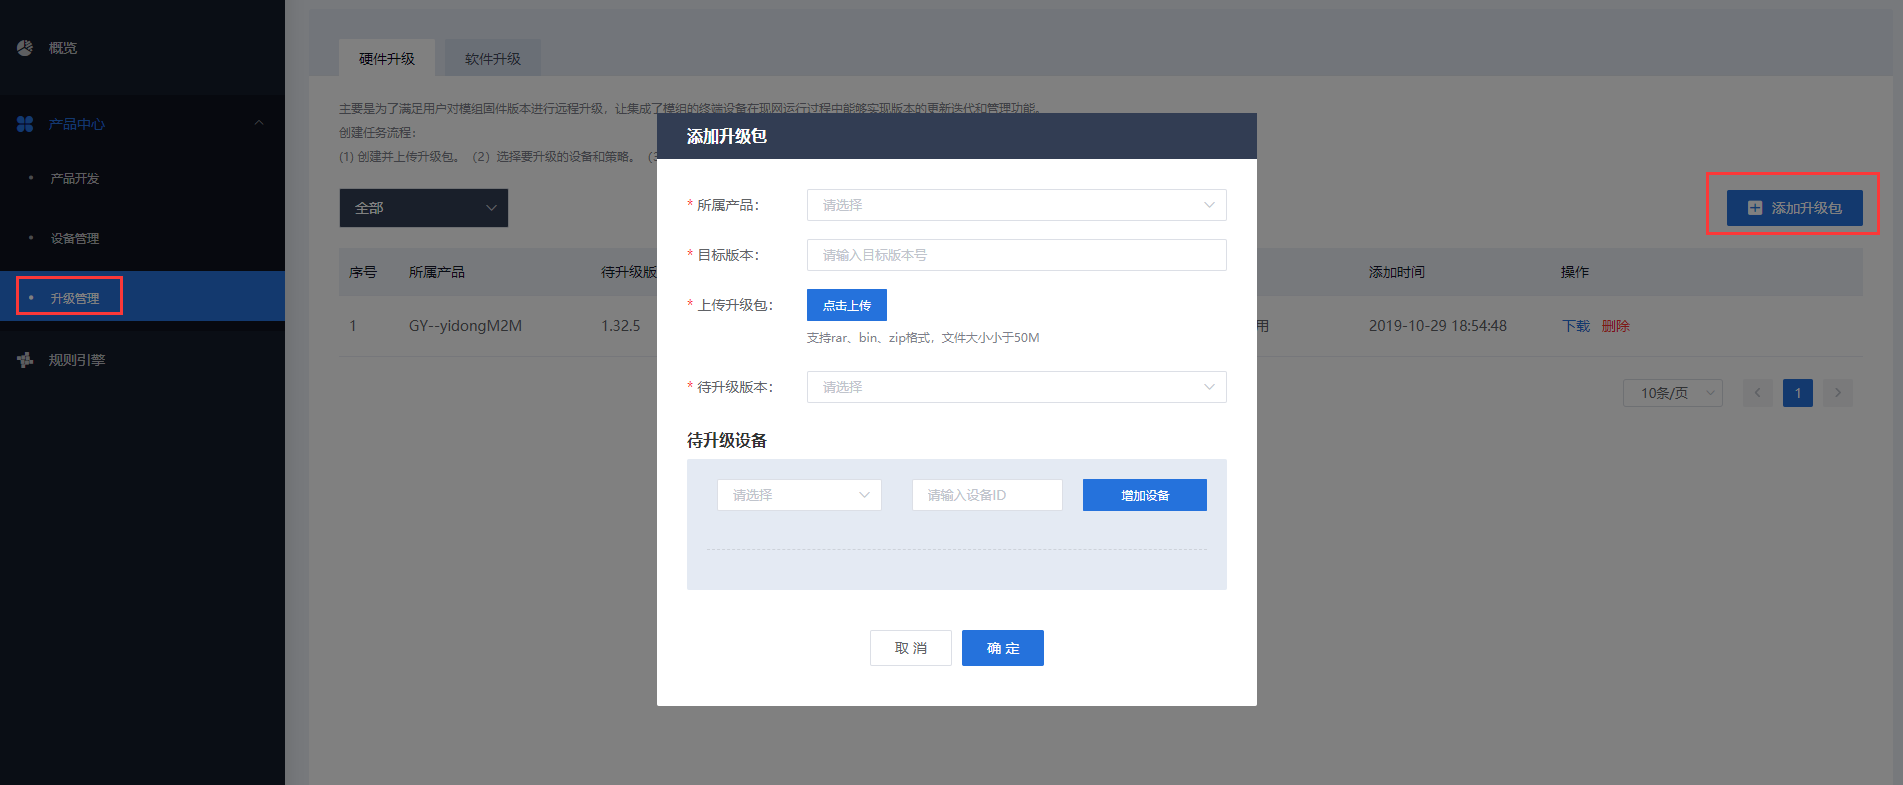Screen dimensions: 1903x785
Task: Focus the 目标版本 input field
Action: click(1016, 255)
